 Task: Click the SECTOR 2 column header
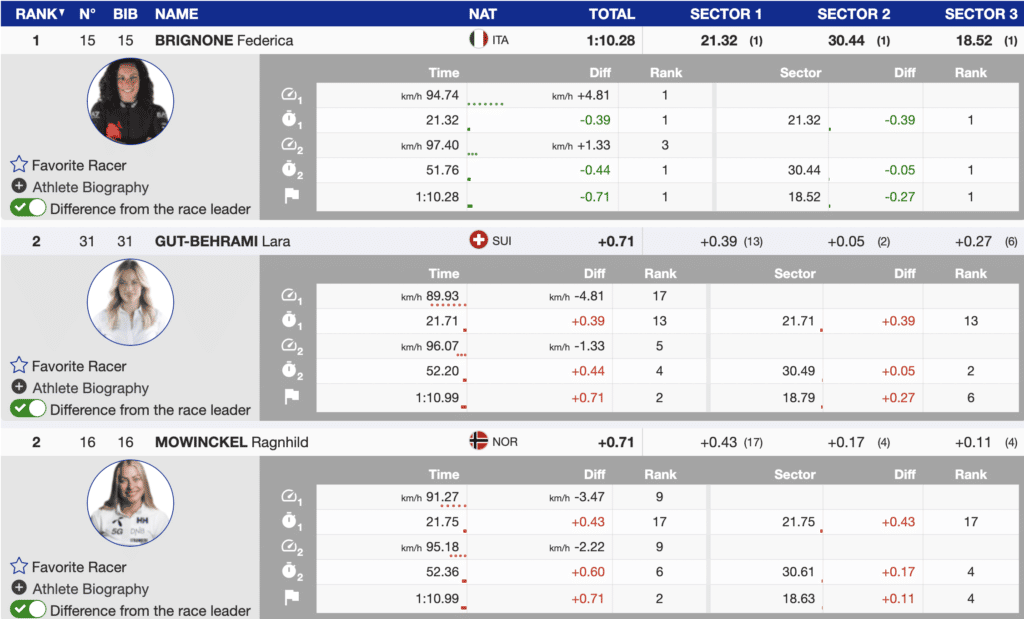click(853, 14)
